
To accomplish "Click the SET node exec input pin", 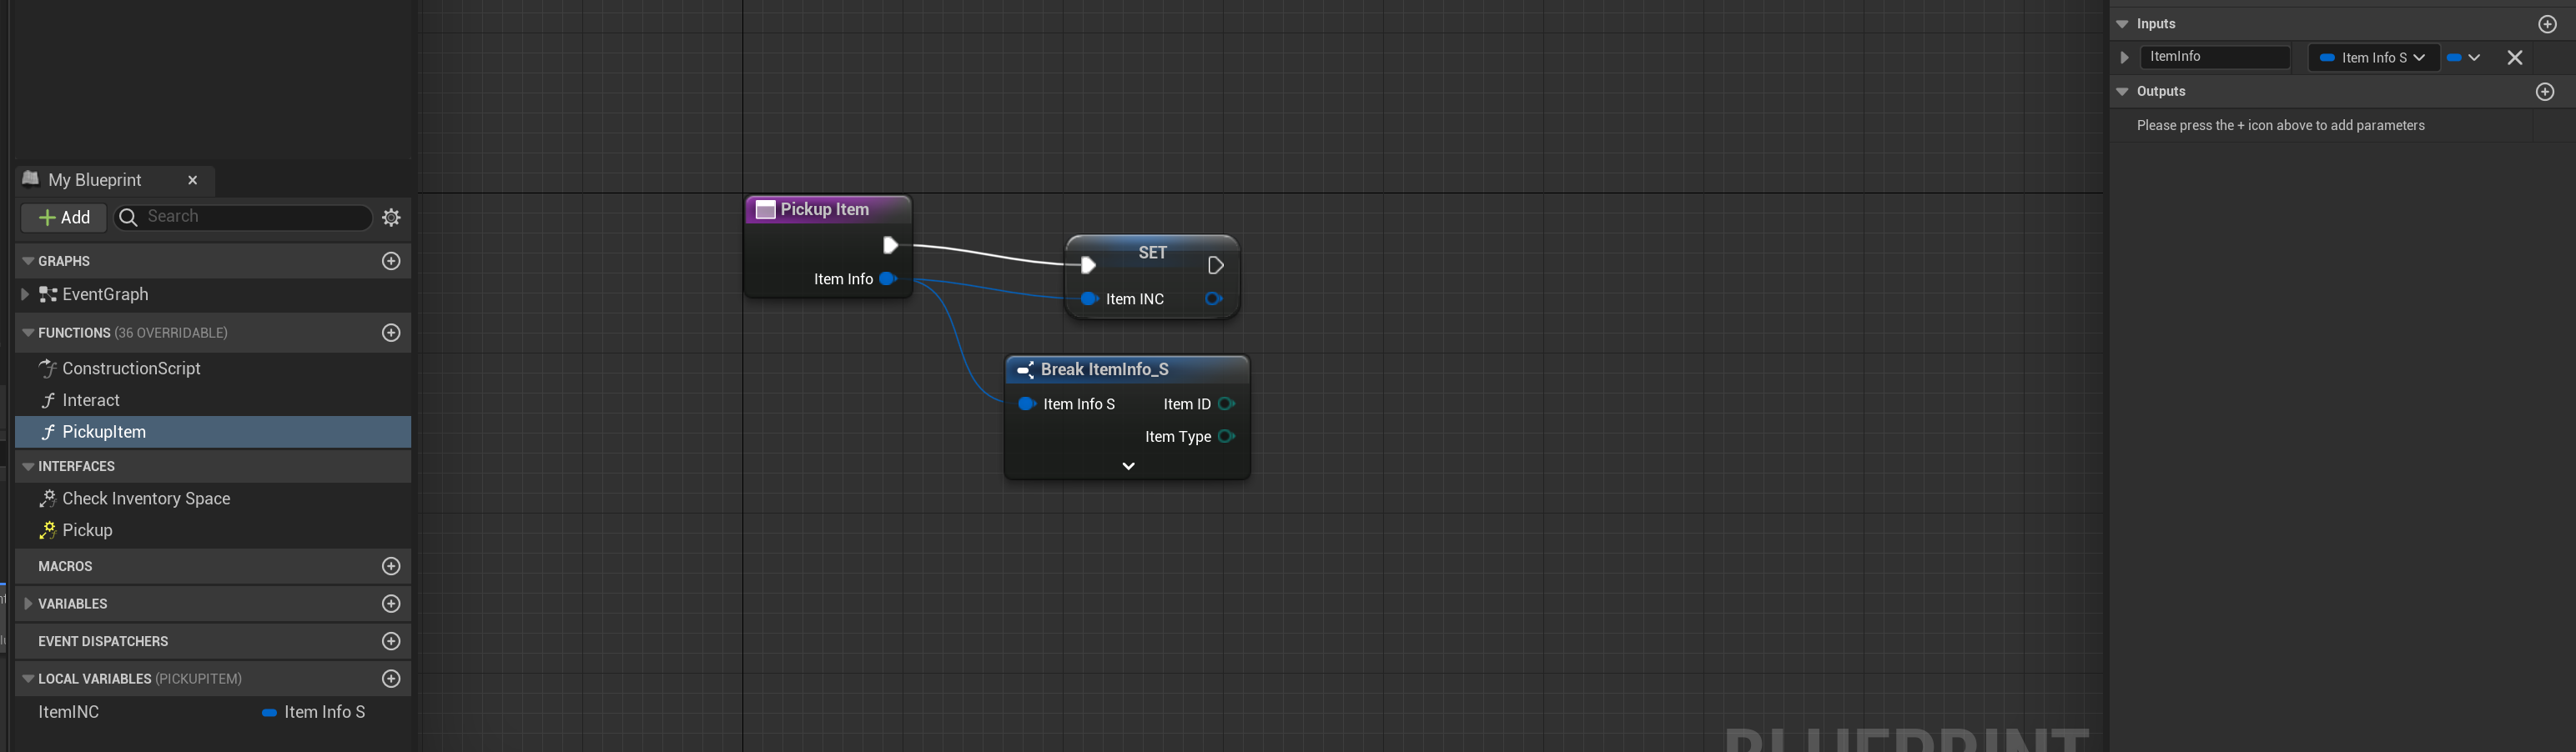I will 1088,265.
